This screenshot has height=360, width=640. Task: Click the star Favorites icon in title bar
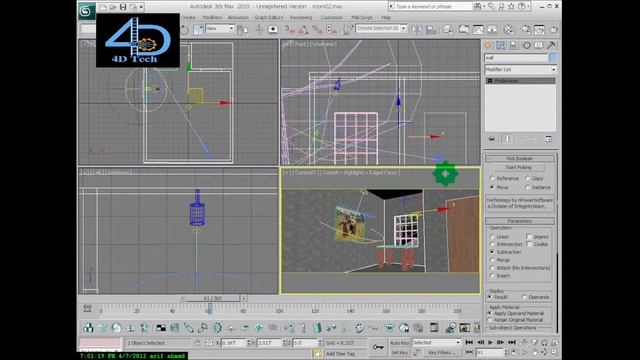pyautogui.click(x=511, y=7)
